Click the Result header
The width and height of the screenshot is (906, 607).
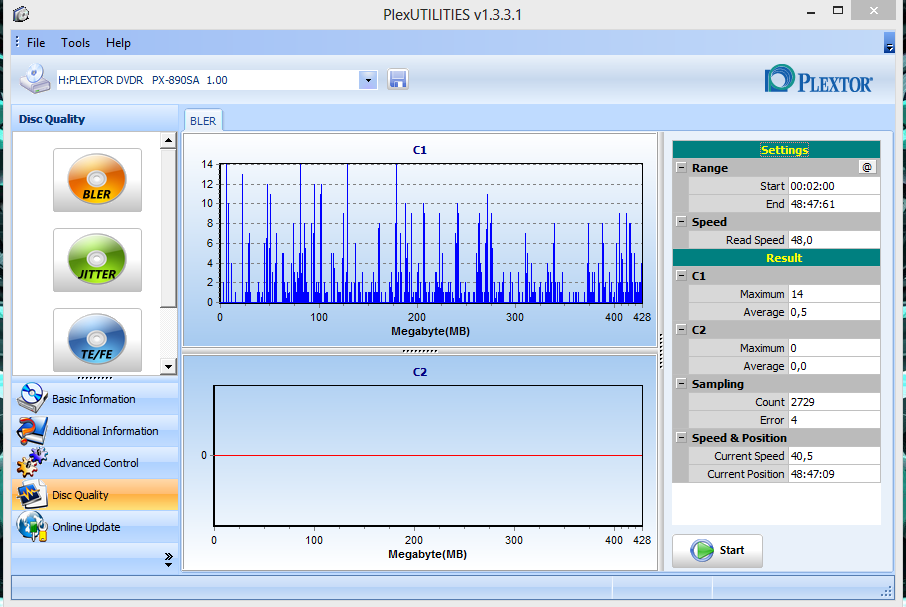click(776, 258)
